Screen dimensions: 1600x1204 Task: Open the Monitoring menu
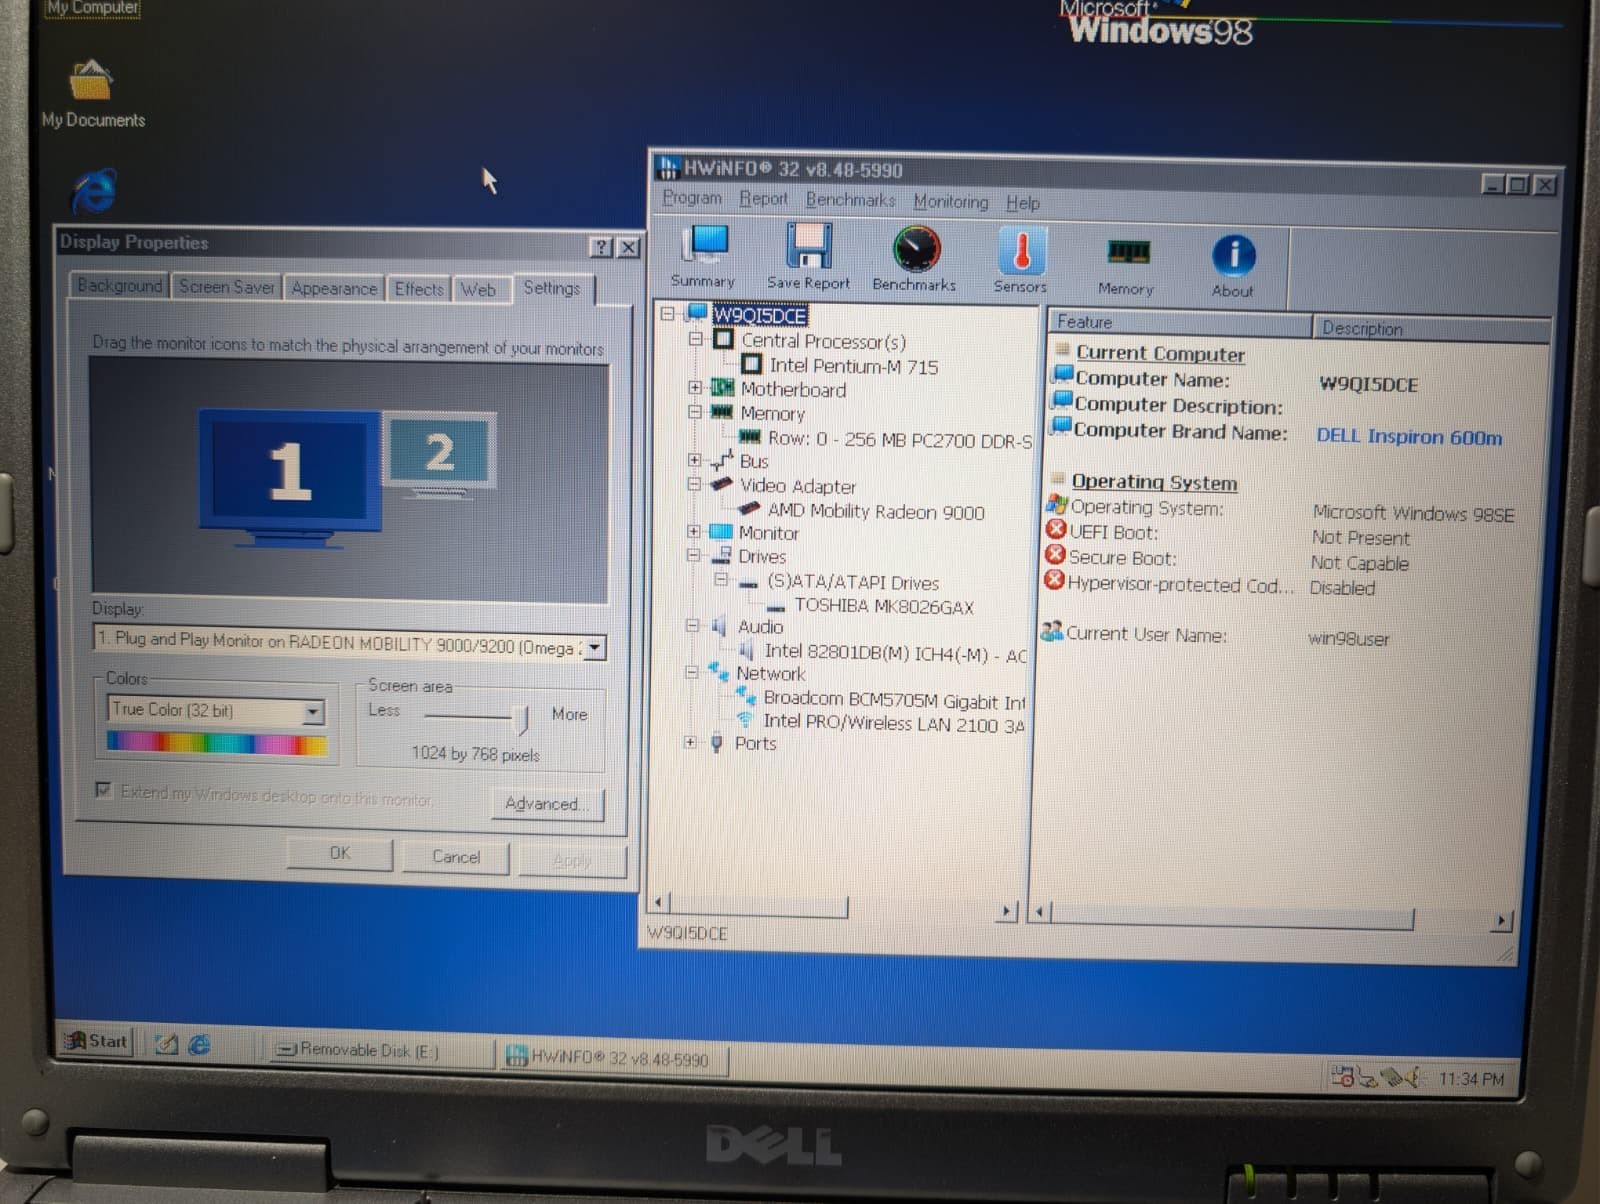[950, 202]
